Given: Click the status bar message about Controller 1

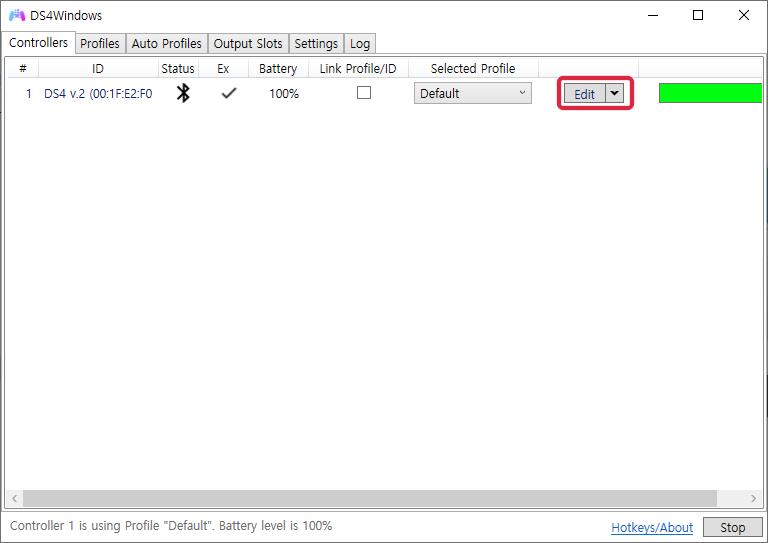Looking at the screenshot, I should (171, 526).
